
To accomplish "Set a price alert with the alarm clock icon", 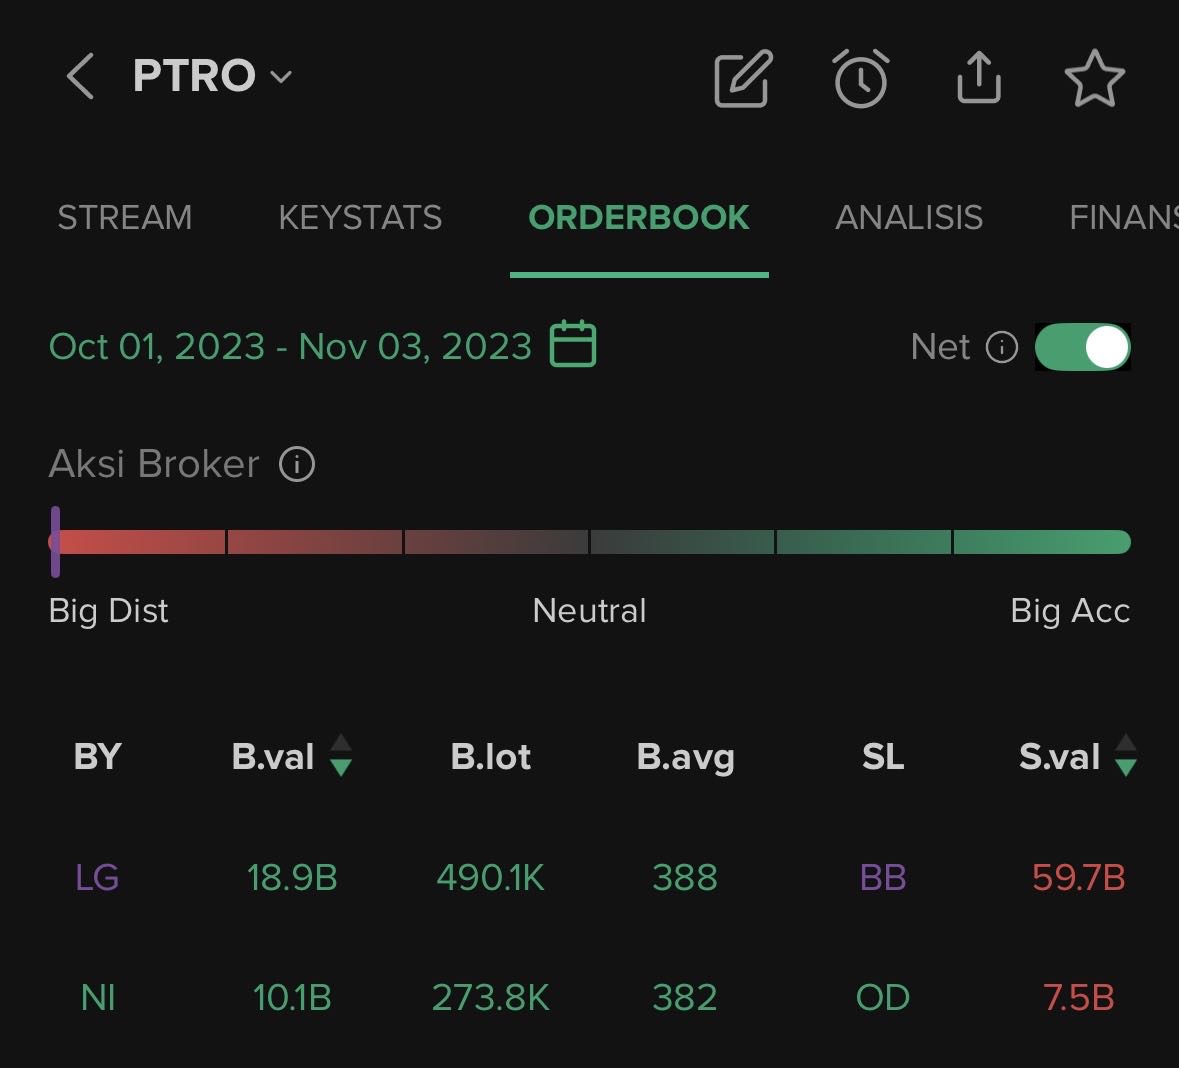I will (x=861, y=78).
